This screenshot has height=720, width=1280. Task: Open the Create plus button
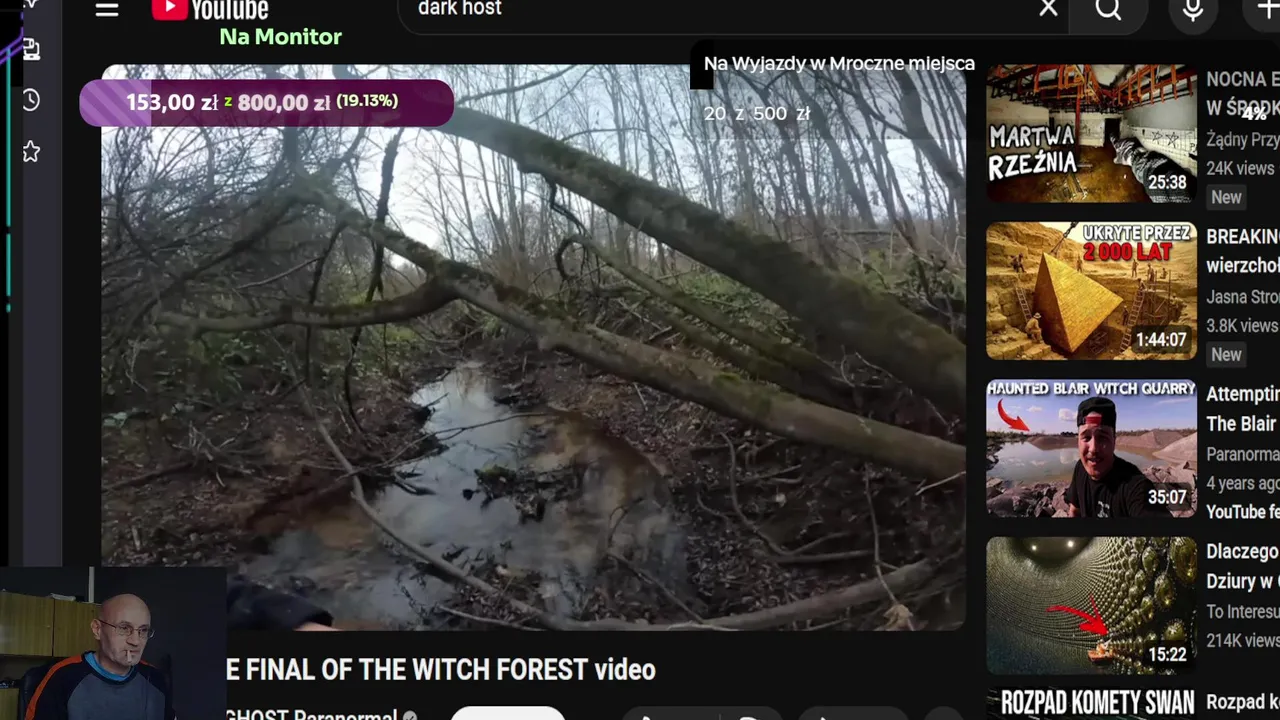point(1266,10)
